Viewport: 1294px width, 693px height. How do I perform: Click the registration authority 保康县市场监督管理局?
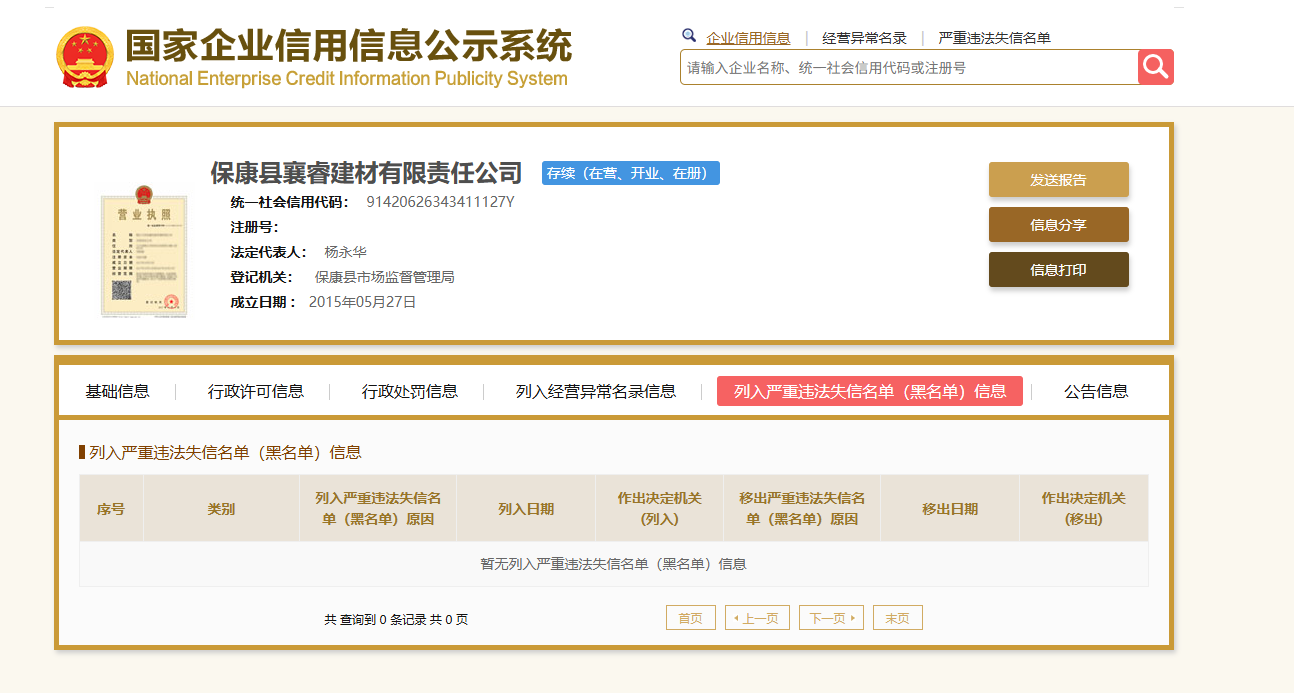tap(385, 277)
